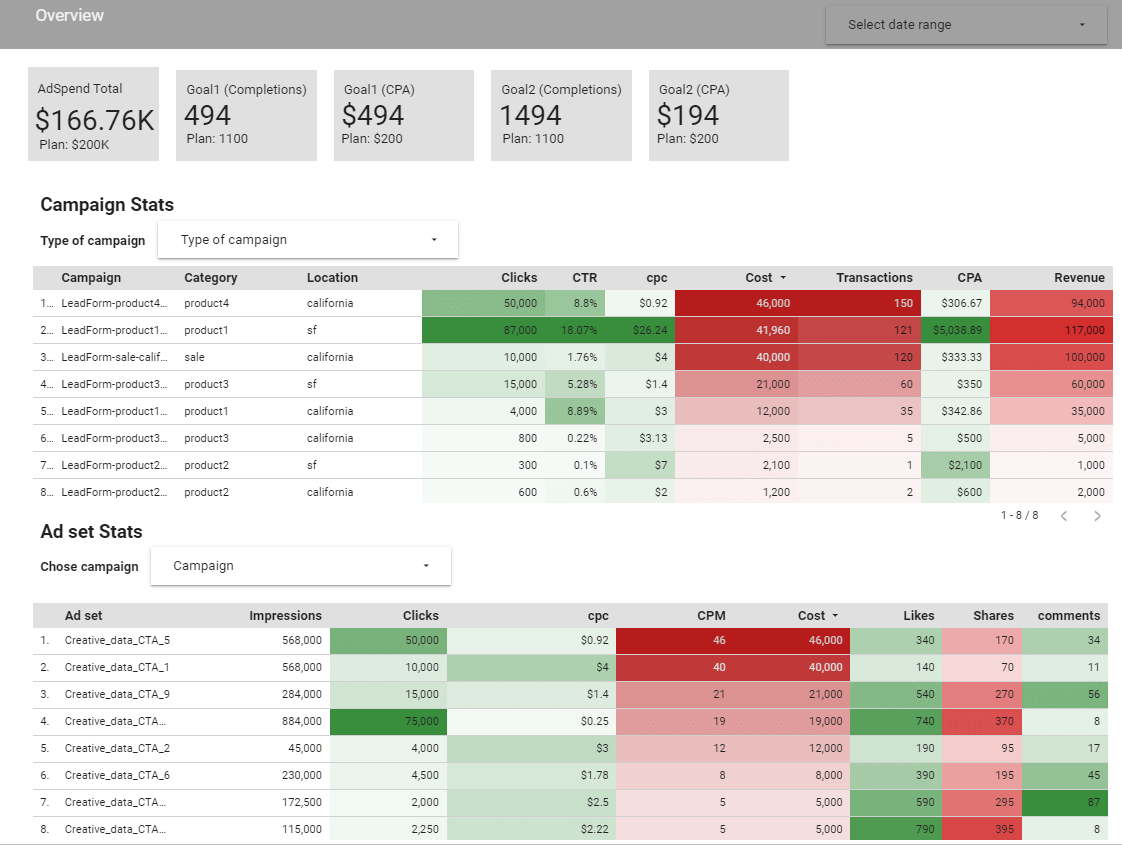The height and width of the screenshot is (845, 1122).
Task: Click the Overview page title
Action: (70, 16)
